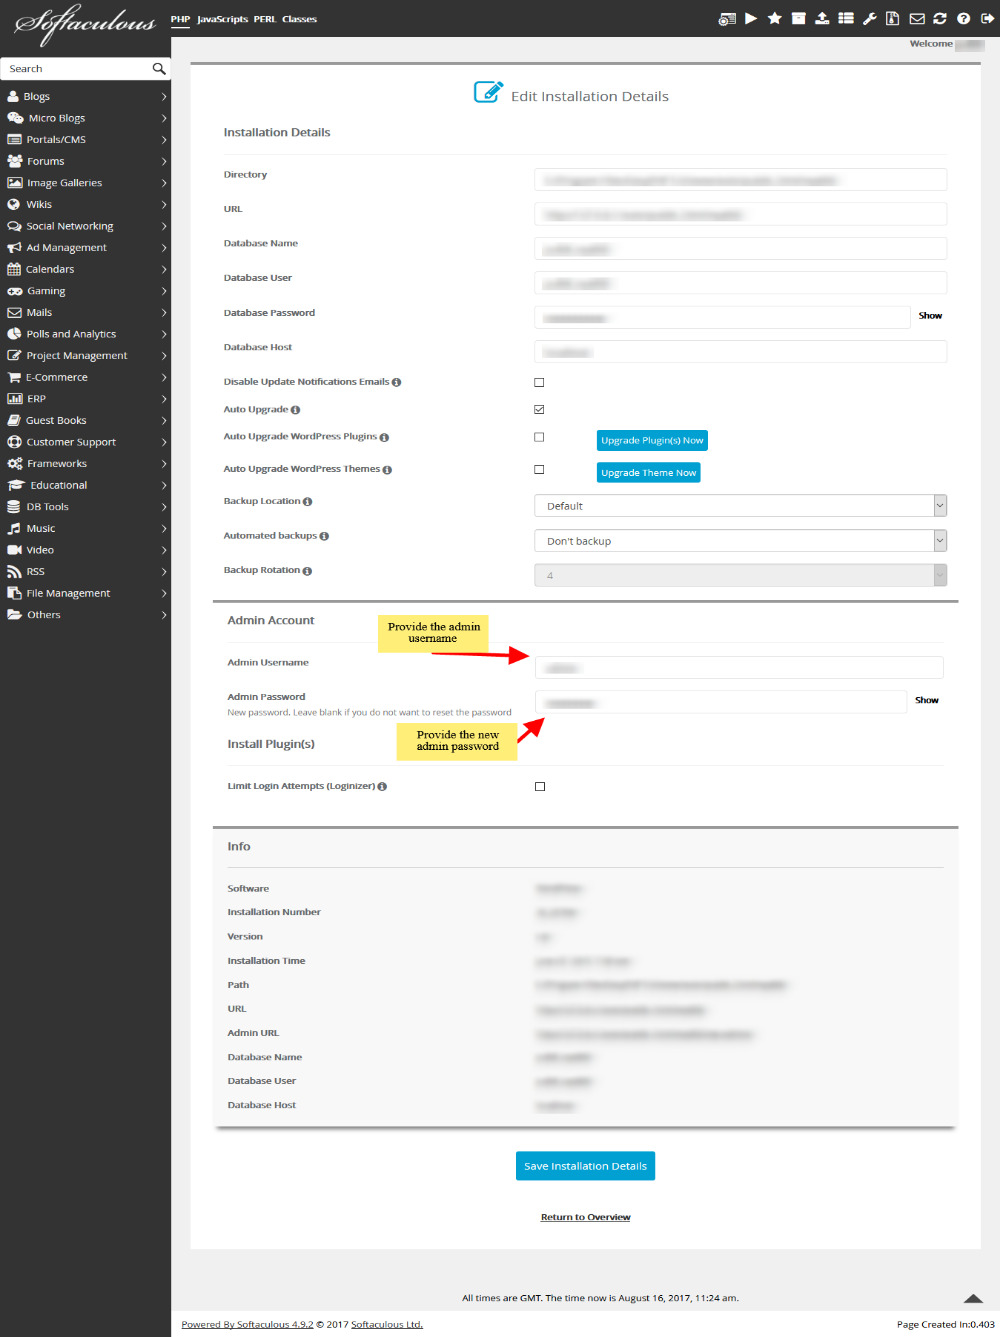Click the task list icon
1000x1337 pixels.
[846, 19]
